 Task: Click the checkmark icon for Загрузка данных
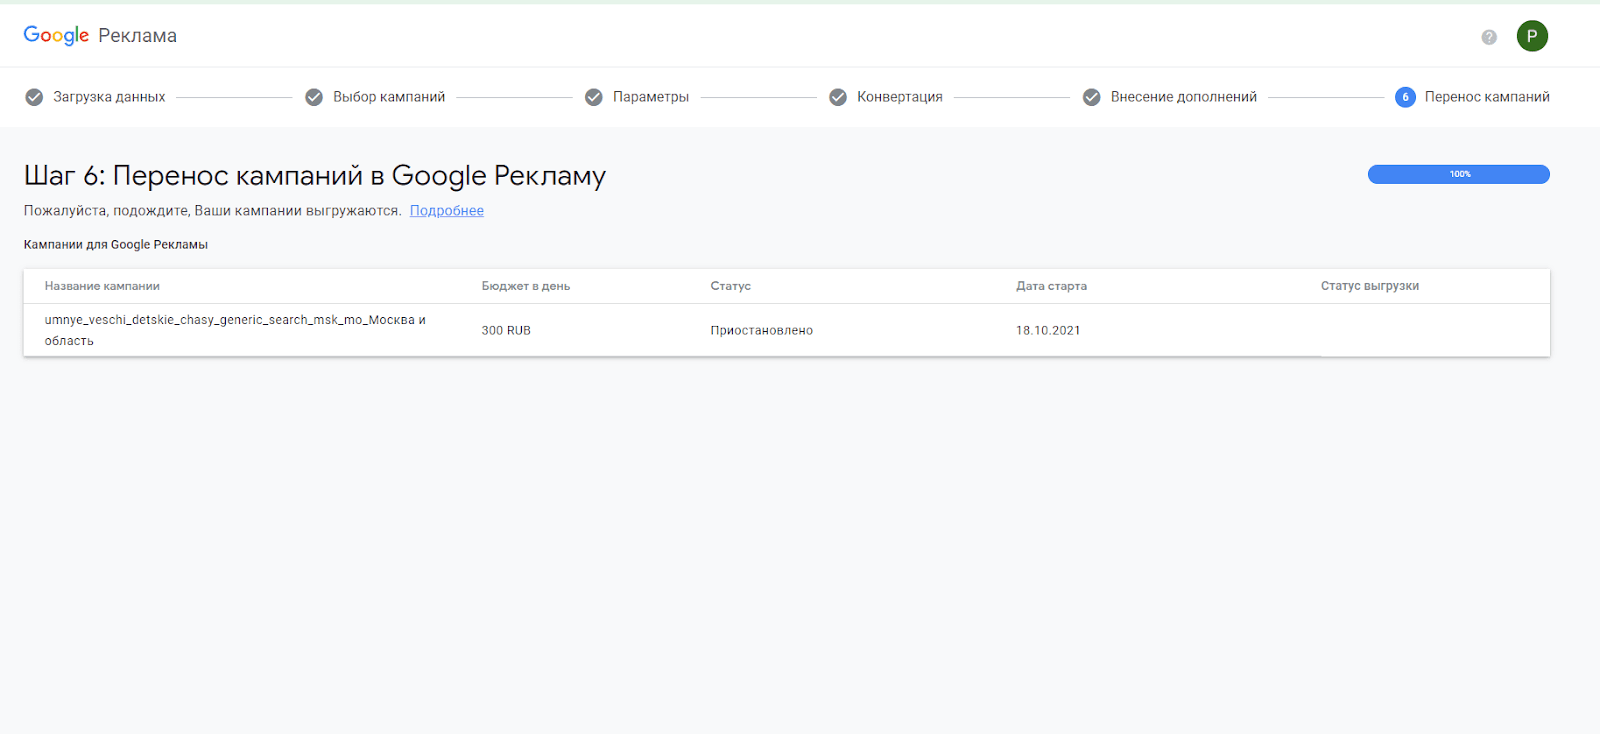pyautogui.click(x=34, y=97)
